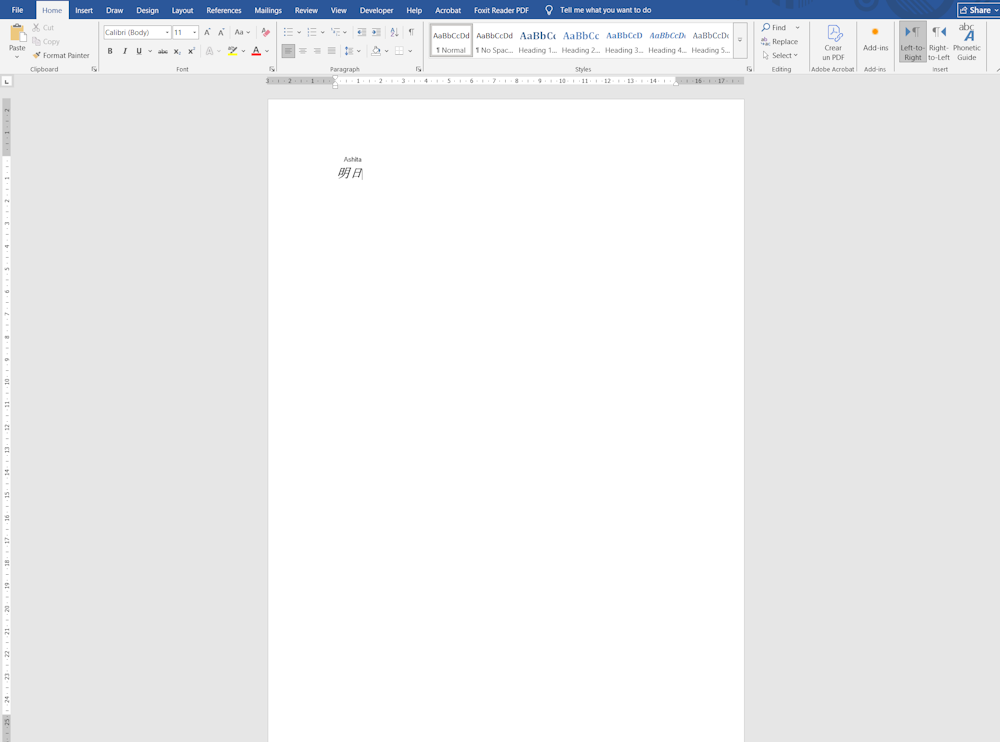1000x742 pixels.
Task: Apply subscript formatting
Action: pyautogui.click(x=177, y=51)
